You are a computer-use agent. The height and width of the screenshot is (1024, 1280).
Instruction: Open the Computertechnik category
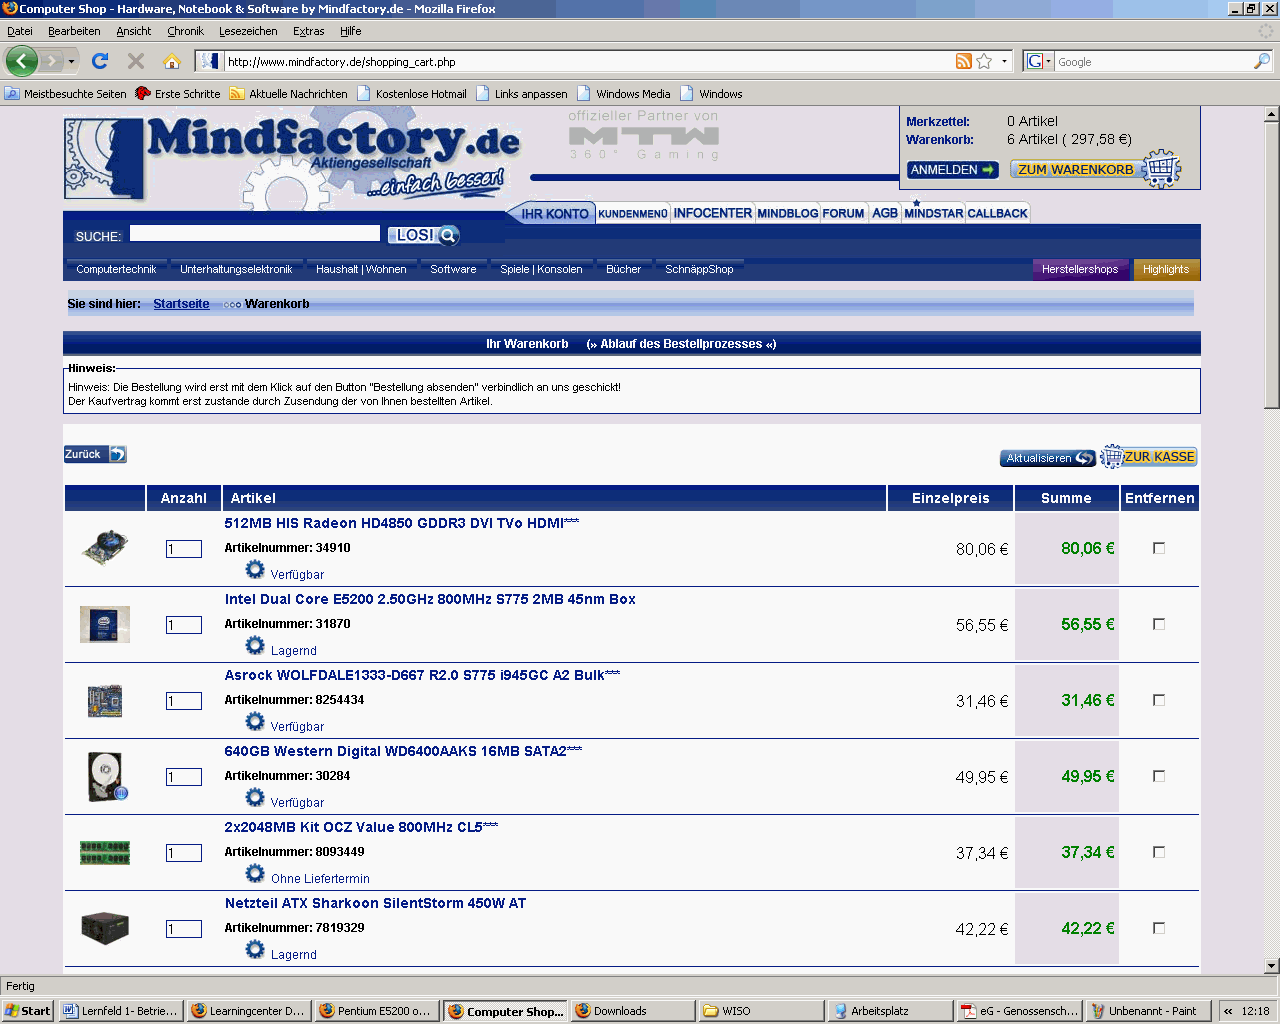coord(116,269)
